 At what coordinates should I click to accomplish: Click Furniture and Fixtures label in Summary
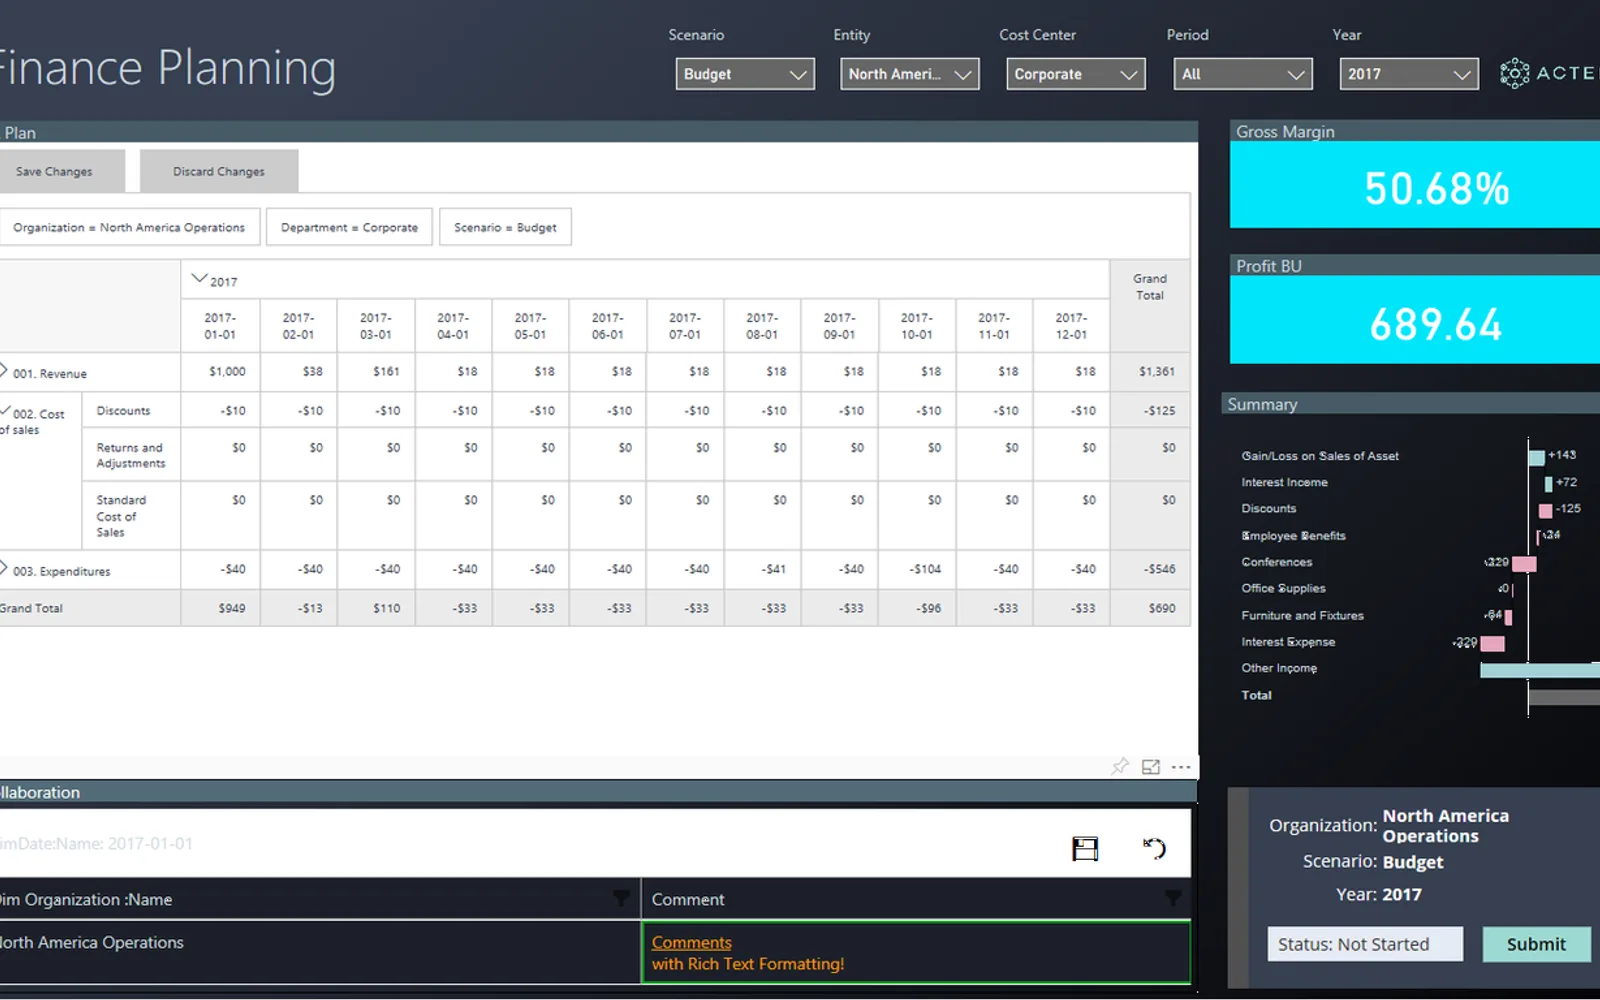point(1302,616)
